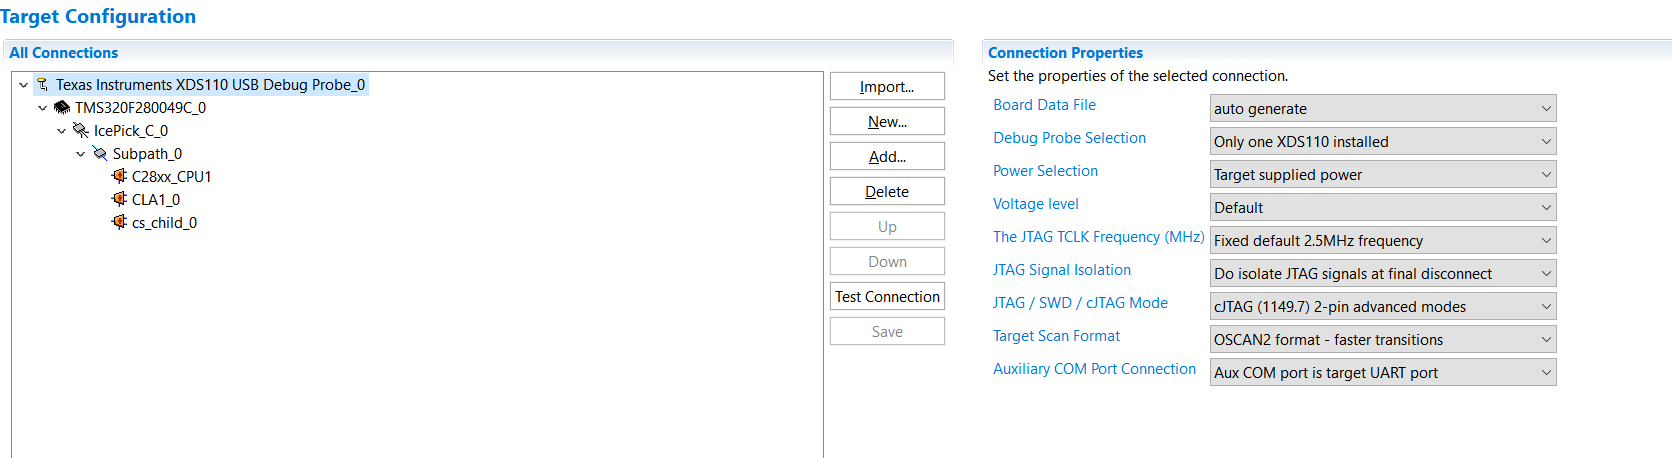
Task: Click The JTAG TCLK Frequency (MHz) label
Action: [1098, 237]
